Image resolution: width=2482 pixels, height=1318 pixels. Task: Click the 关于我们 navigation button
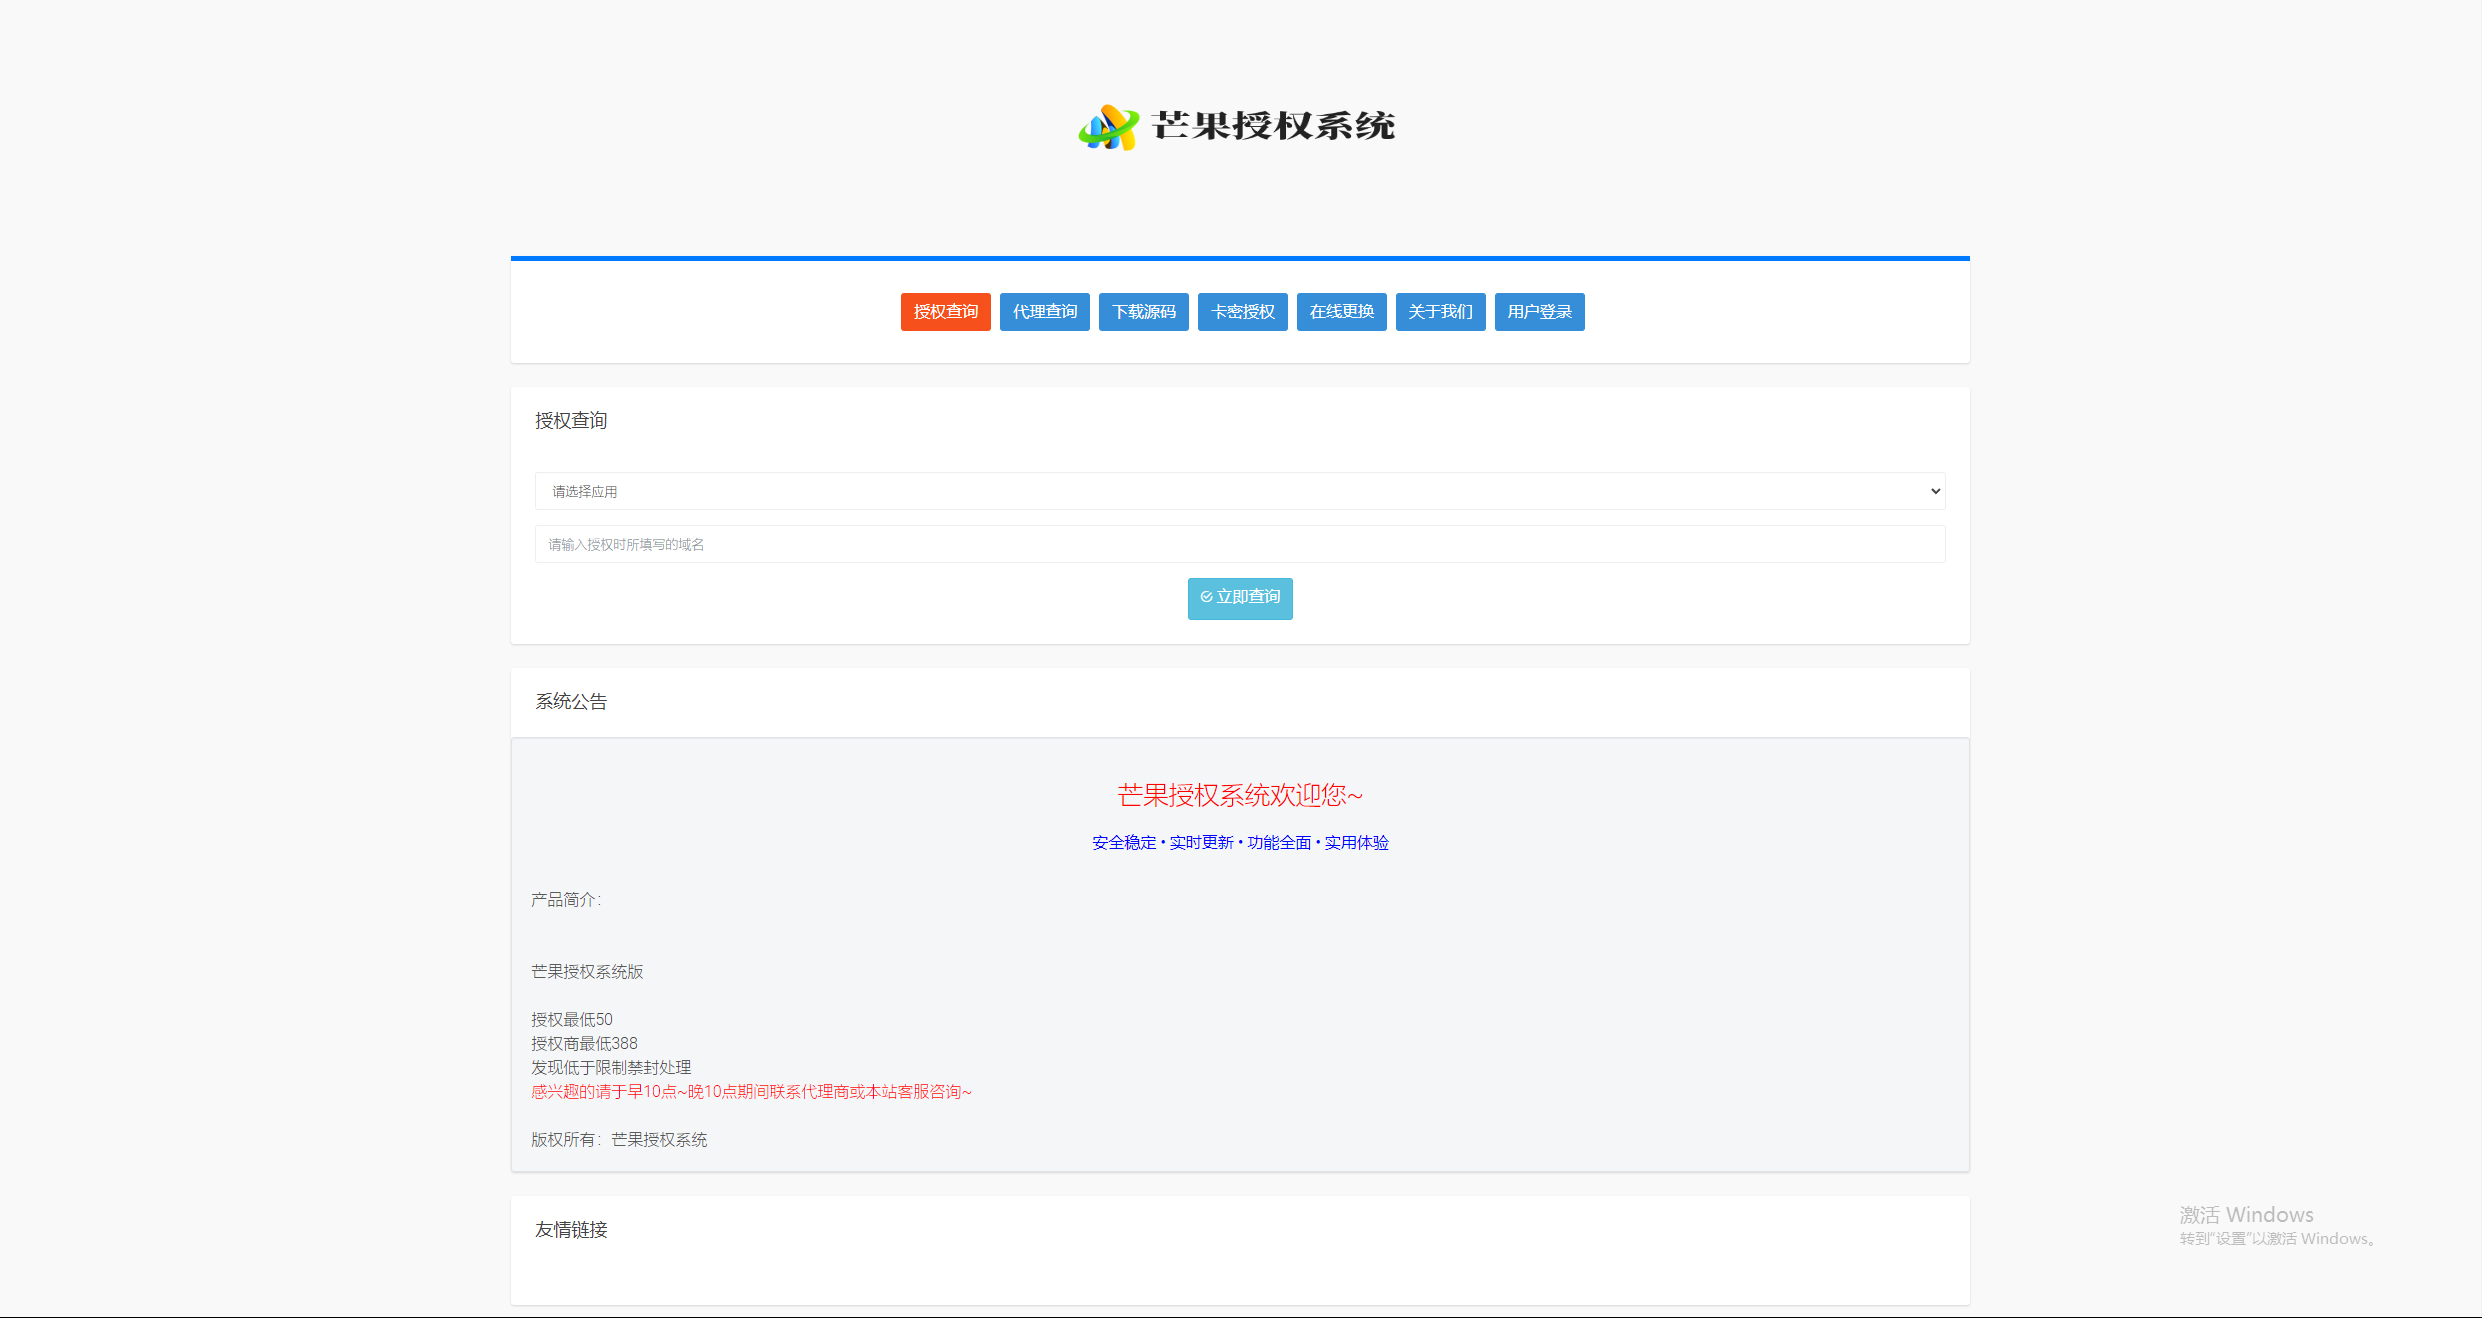(x=1440, y=310)
